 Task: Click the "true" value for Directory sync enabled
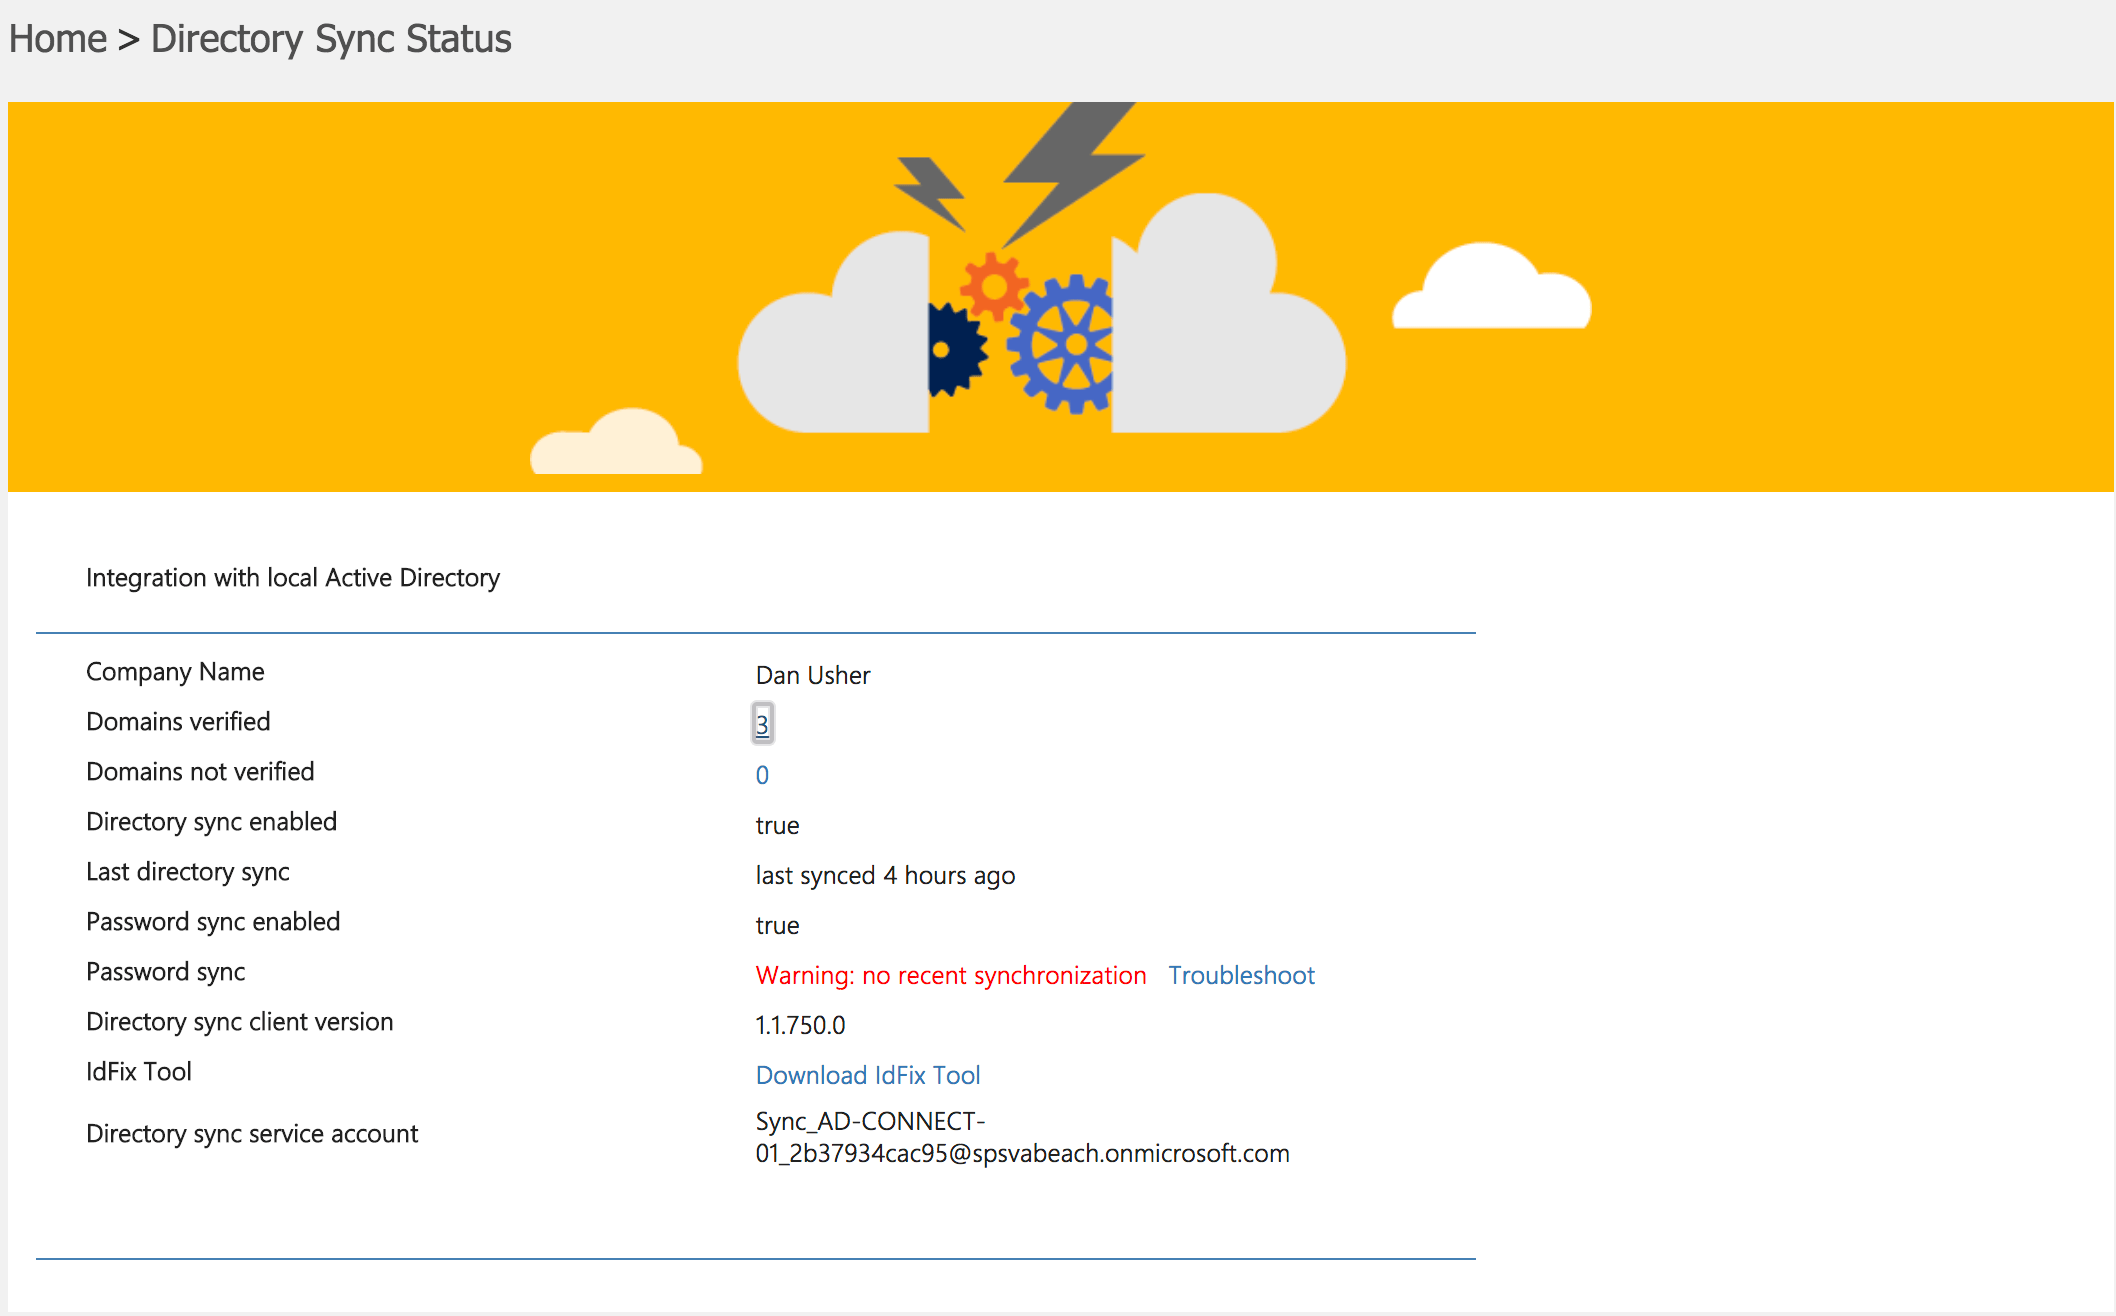(x=777, y=825)
